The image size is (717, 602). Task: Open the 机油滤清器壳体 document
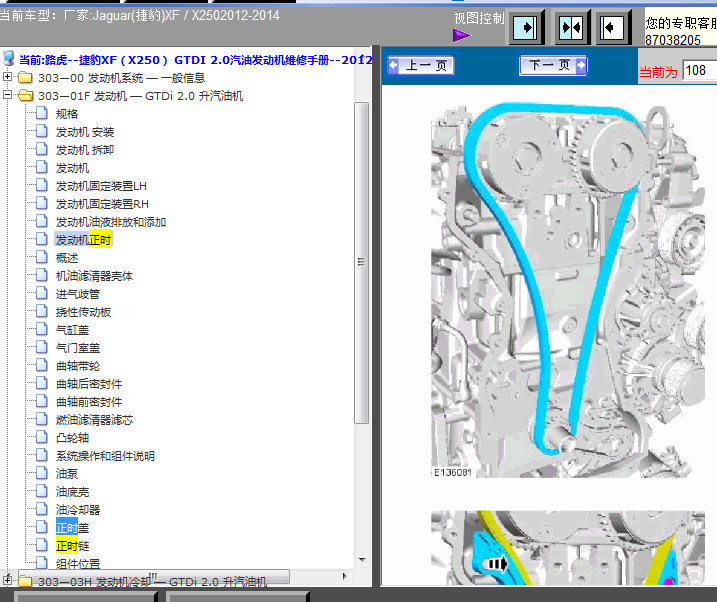[94, 276]
